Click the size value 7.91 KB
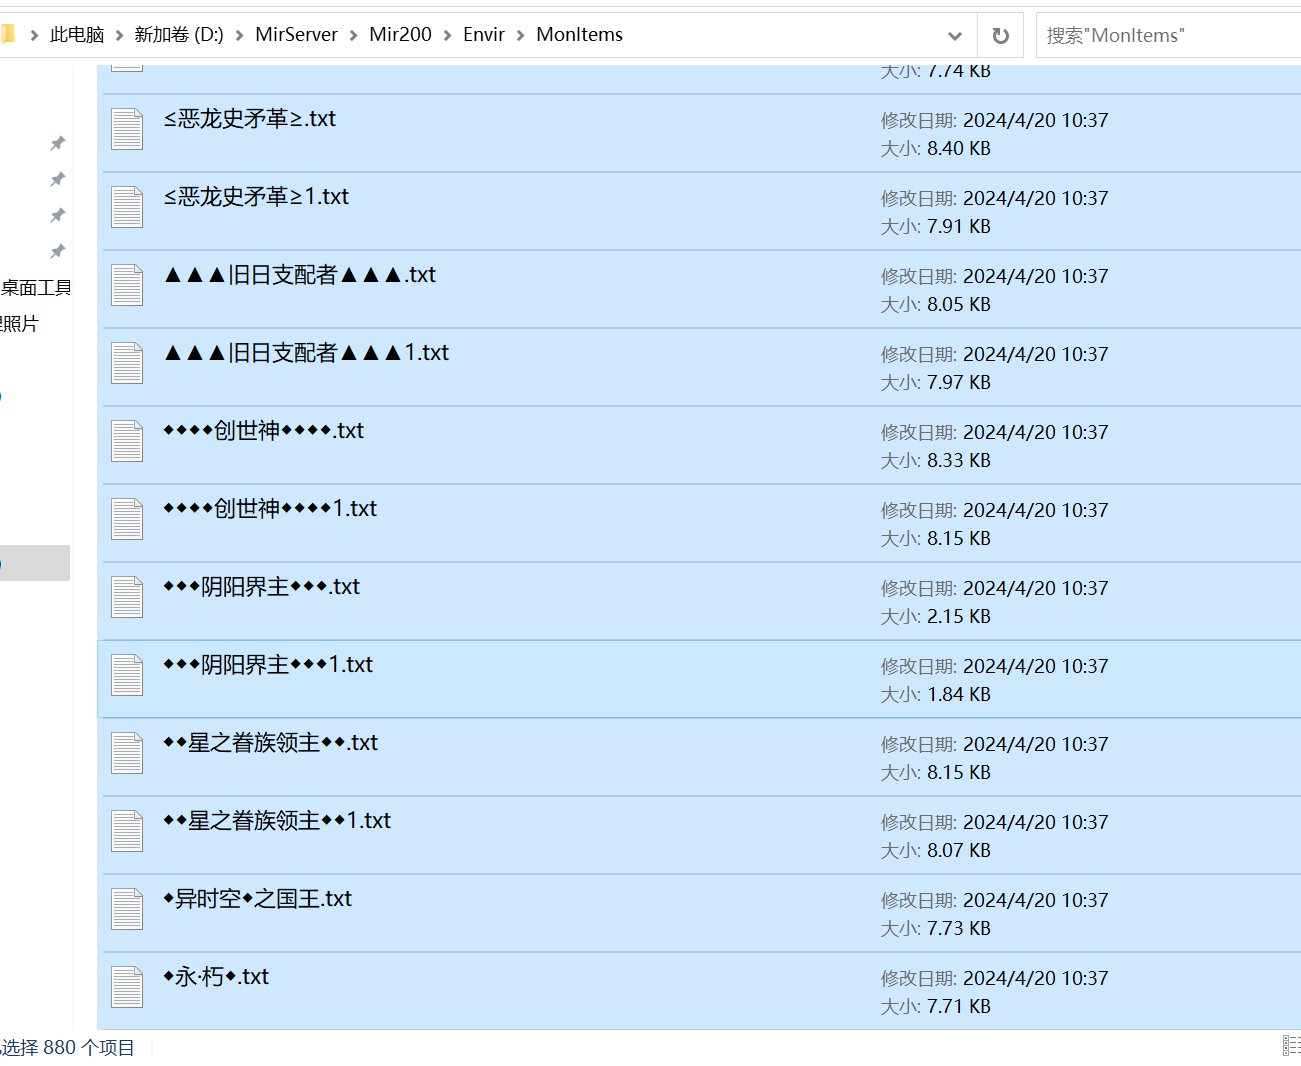Image resolution: width=1301 pixels, height=1066 pixels. pyautogui.click(x=958, y=227)
